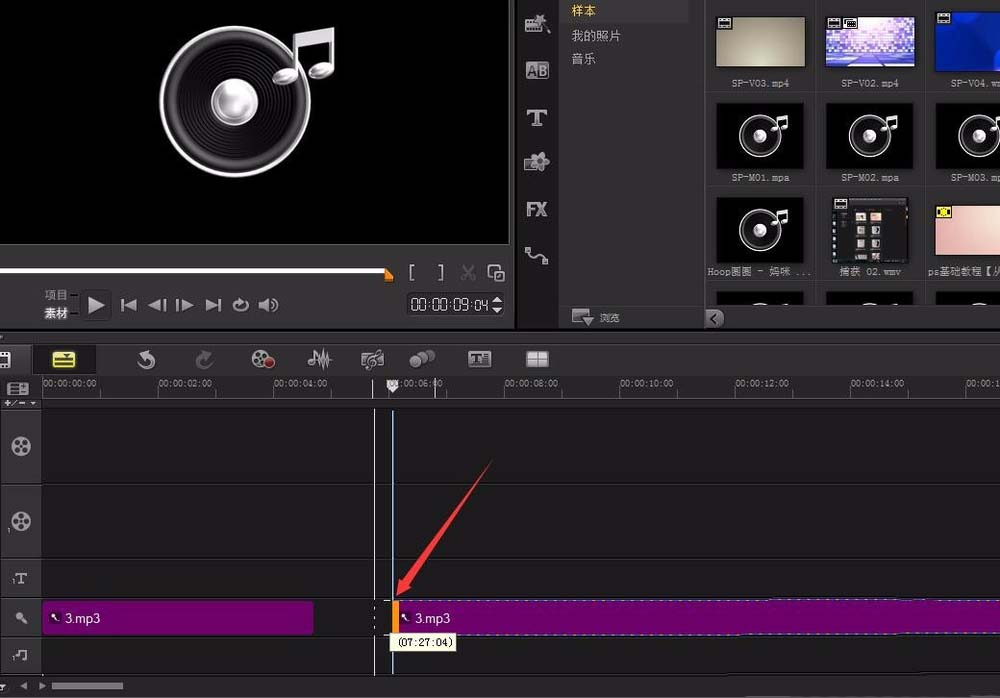The height and width of the screenshot is (698, 1000).
Task: Switch preview mode to 项目 (Project)
Action: pyautogui.click(x=56, y=295)
